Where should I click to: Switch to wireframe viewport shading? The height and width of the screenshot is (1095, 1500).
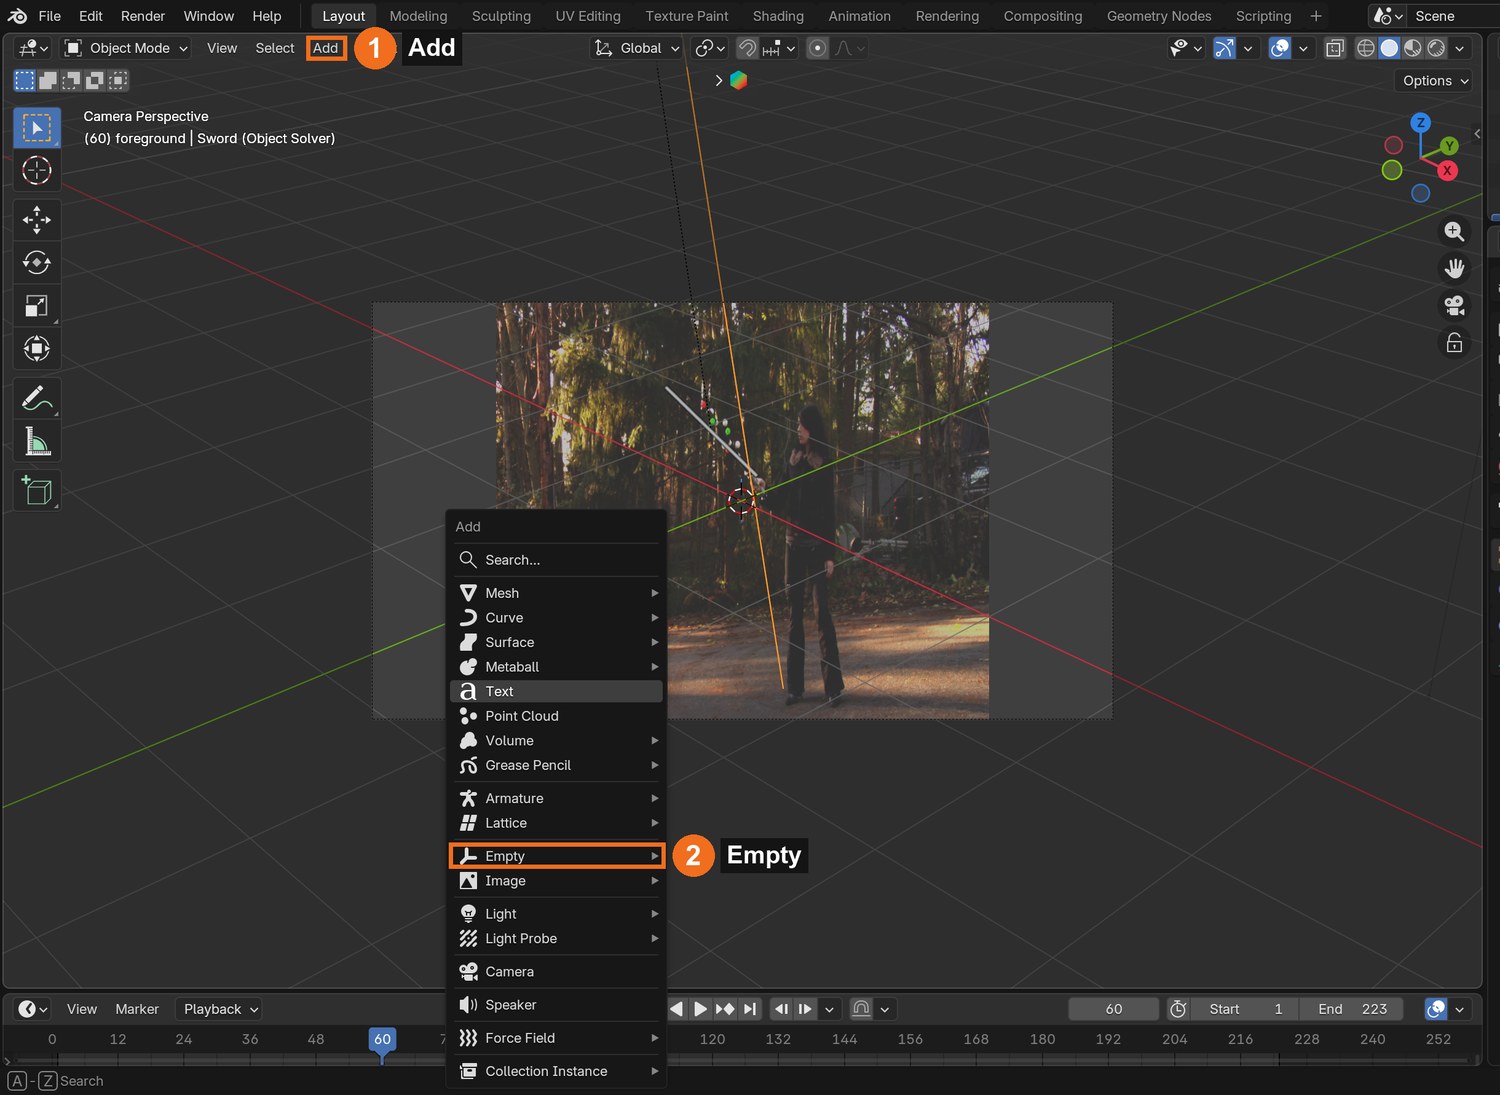pyautogui.click(x=1365, y=48)
